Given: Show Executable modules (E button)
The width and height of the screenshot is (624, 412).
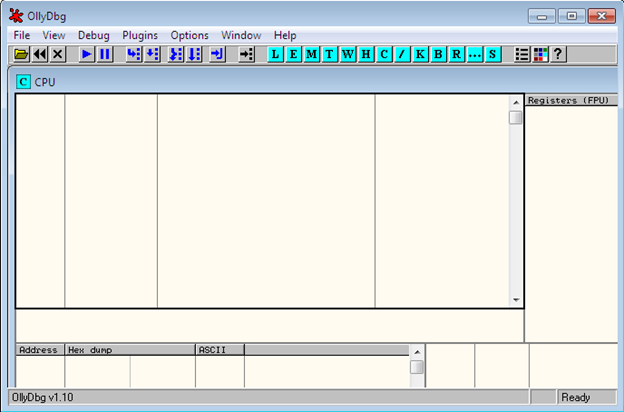Looking at the screenshot, I should pos(294,54).
